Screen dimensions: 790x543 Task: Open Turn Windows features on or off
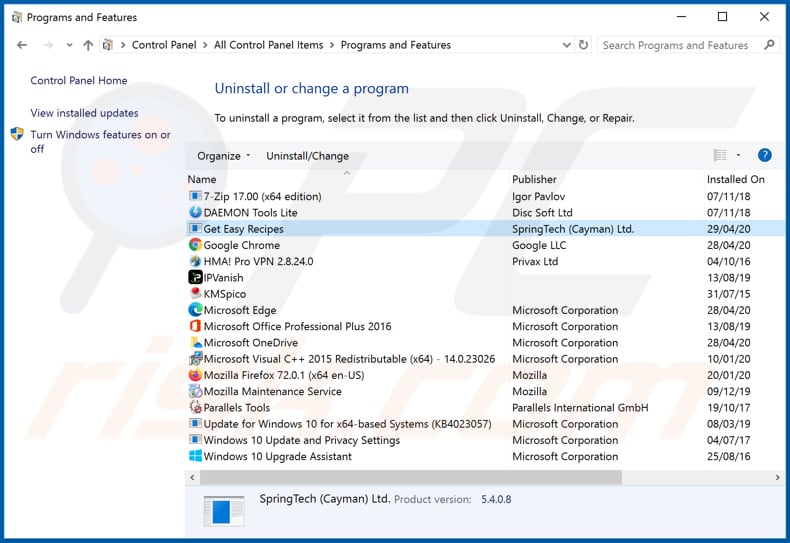point(100,142)
